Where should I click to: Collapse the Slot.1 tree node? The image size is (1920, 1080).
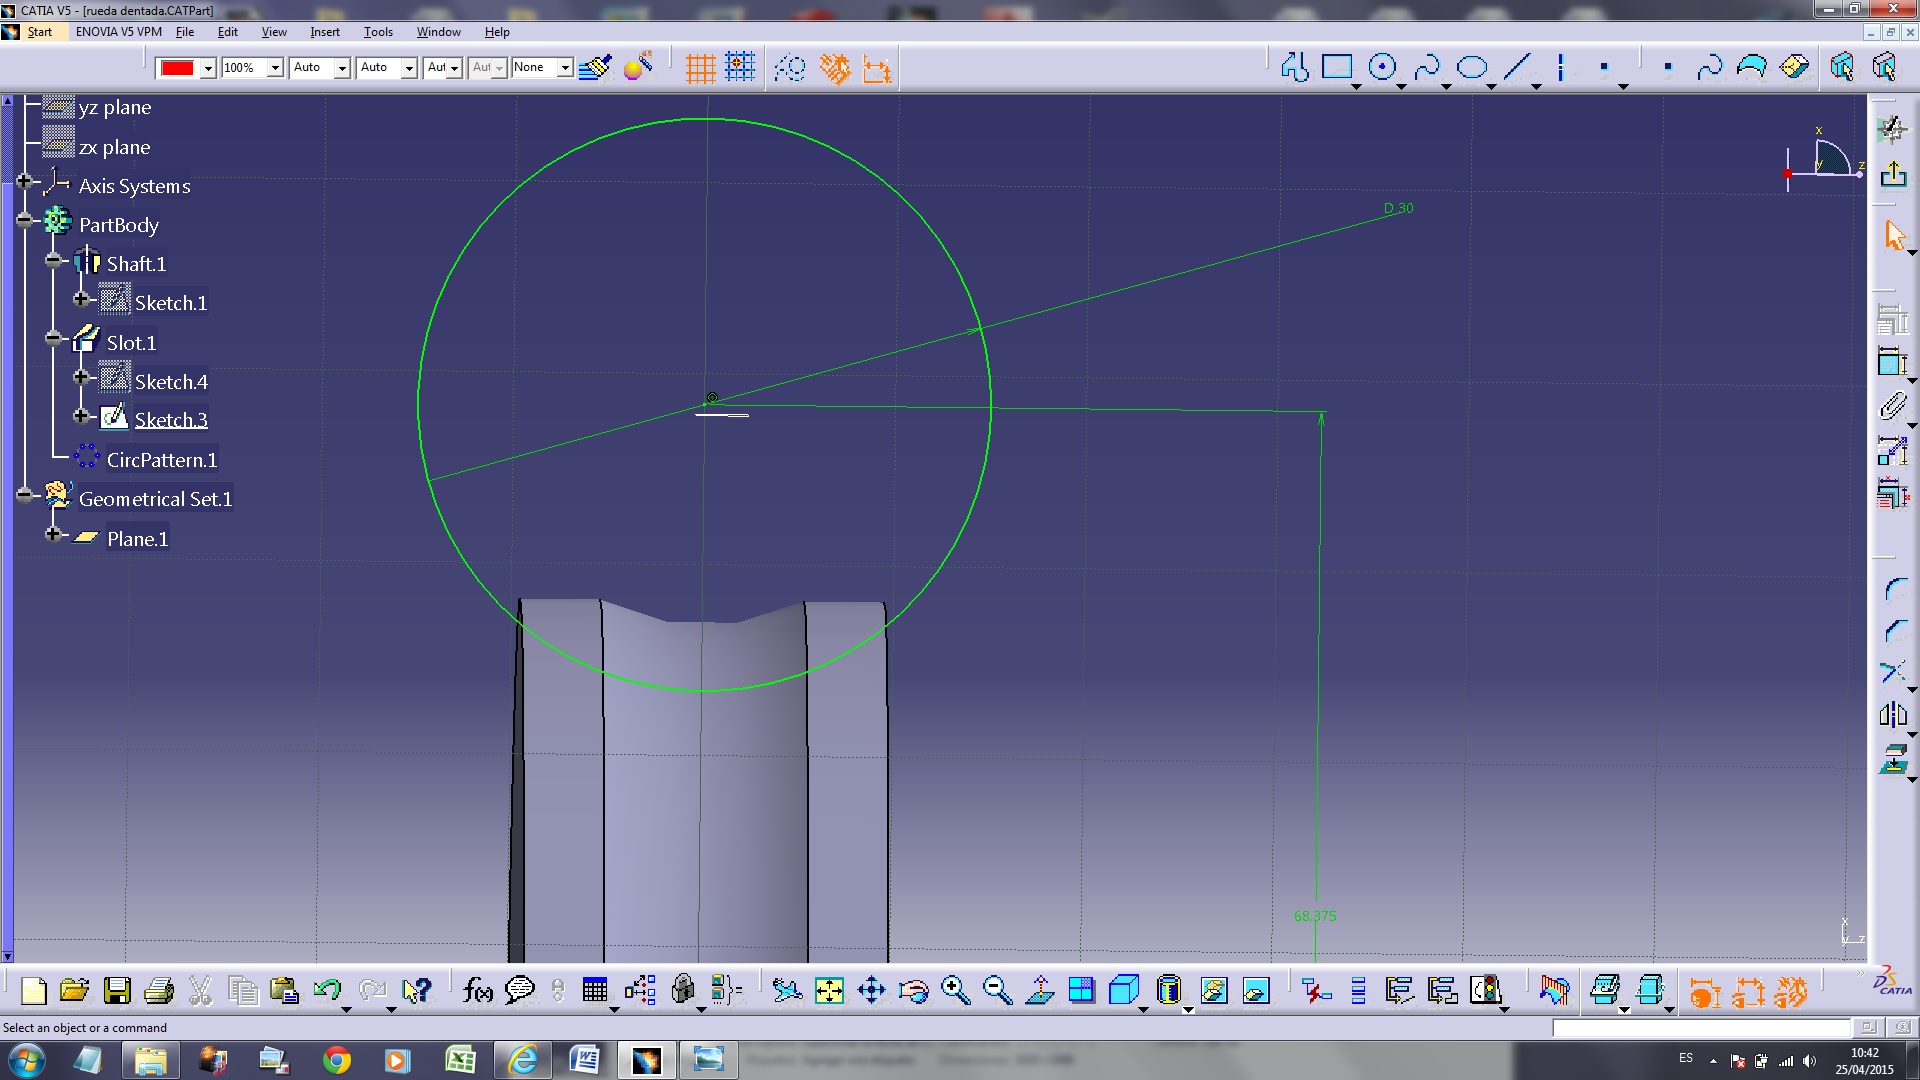[54, 338]
